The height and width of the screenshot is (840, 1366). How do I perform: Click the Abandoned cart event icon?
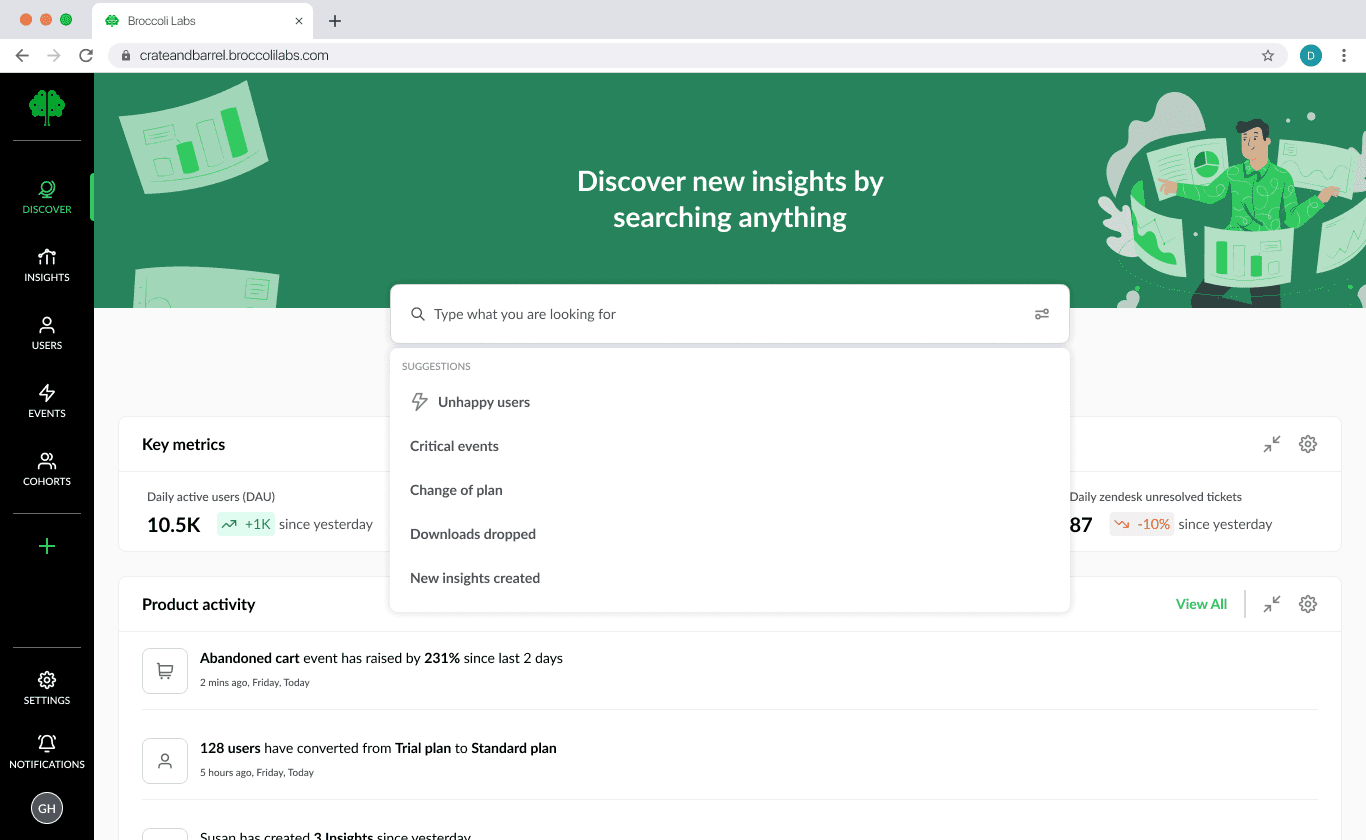[x=165, y=671]
